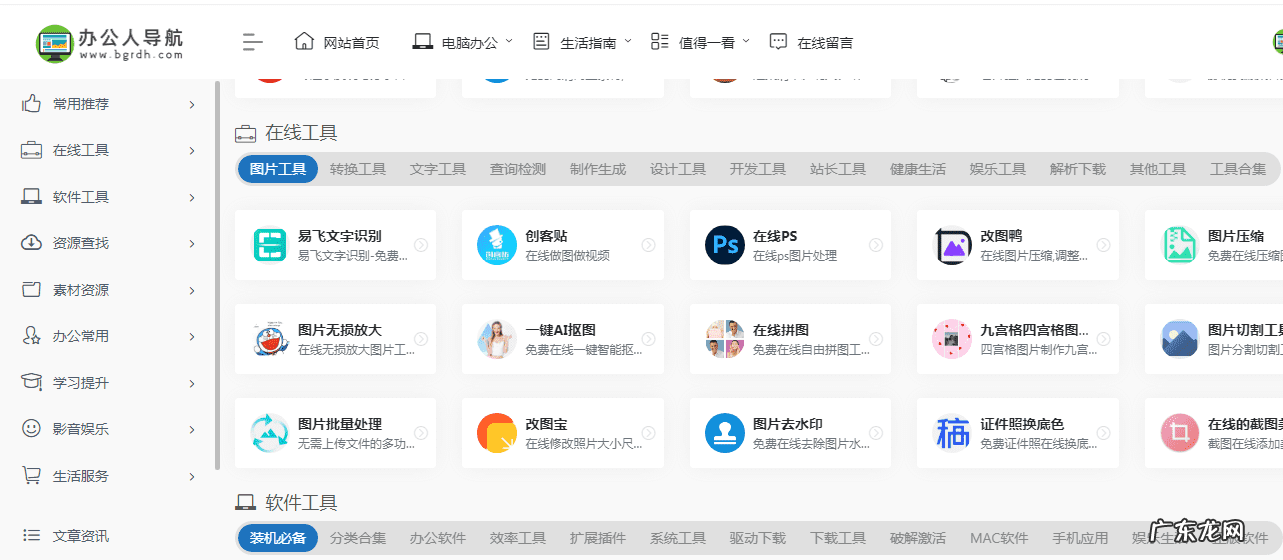Viewport: 1283px width, 560px height.
Task: Open the 在线拼图 collage icon
Action: click(x=725, y=339)
